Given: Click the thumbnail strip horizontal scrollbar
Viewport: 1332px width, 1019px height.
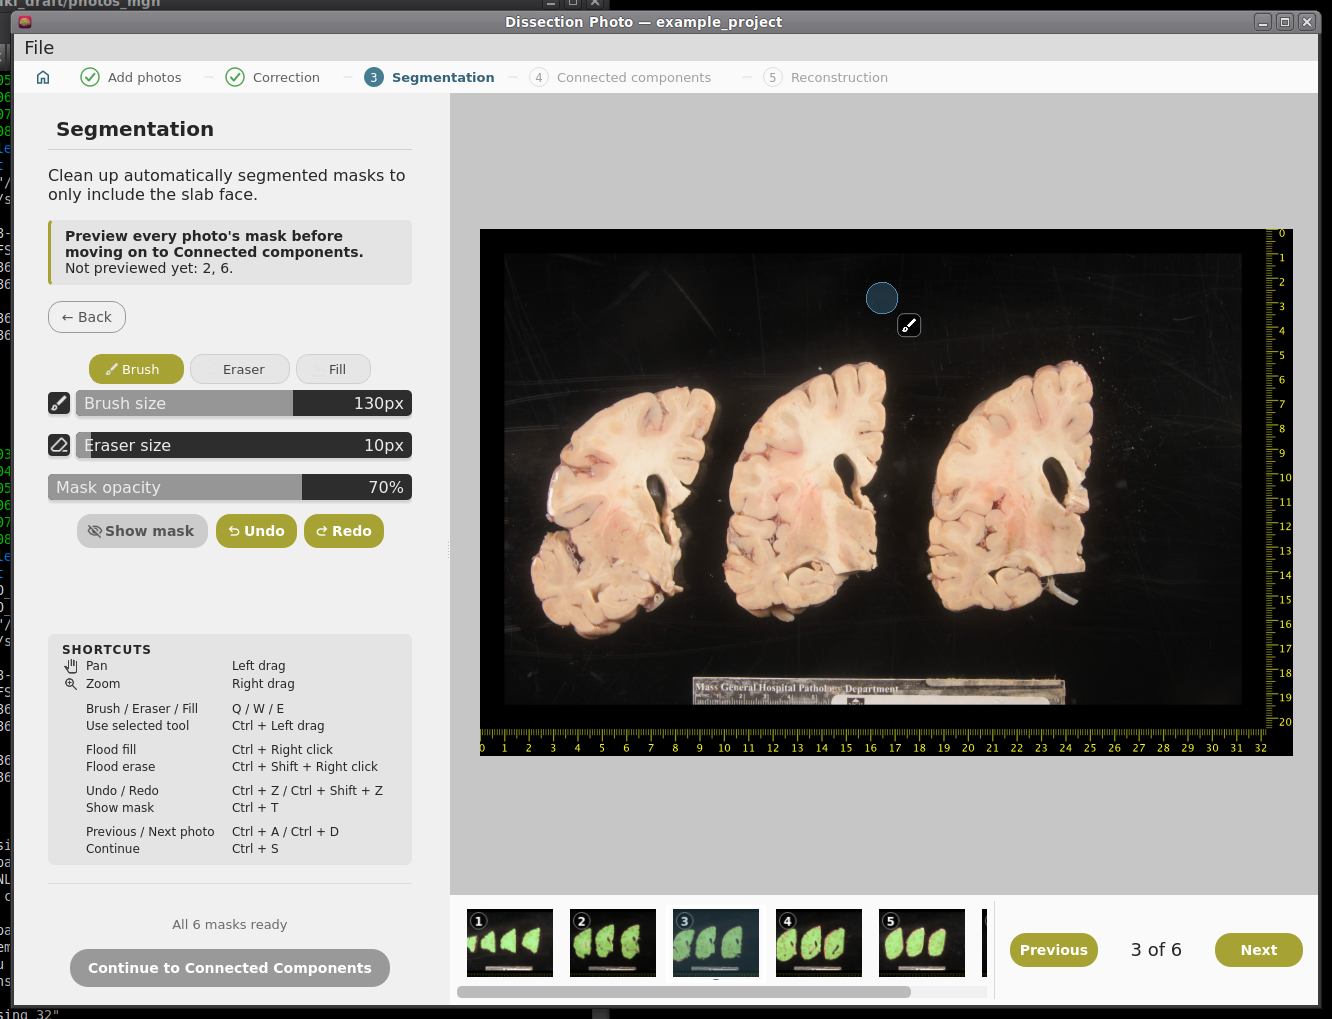Looking at the screenshot, I should coord(684,992).
